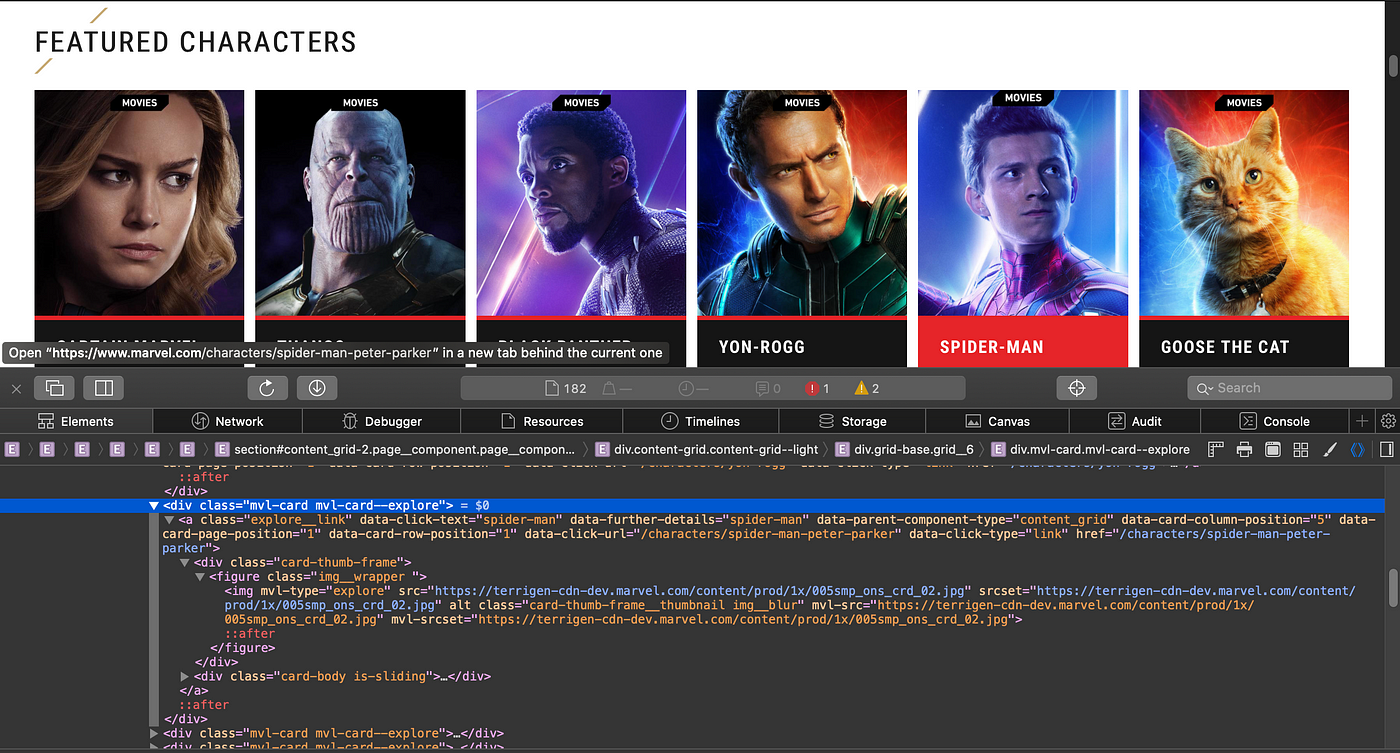Image resolution: width=1400 pixels, height=753 pixels.
Task: Toggle layout rulers icon
Action: (x=1216, y=450)
